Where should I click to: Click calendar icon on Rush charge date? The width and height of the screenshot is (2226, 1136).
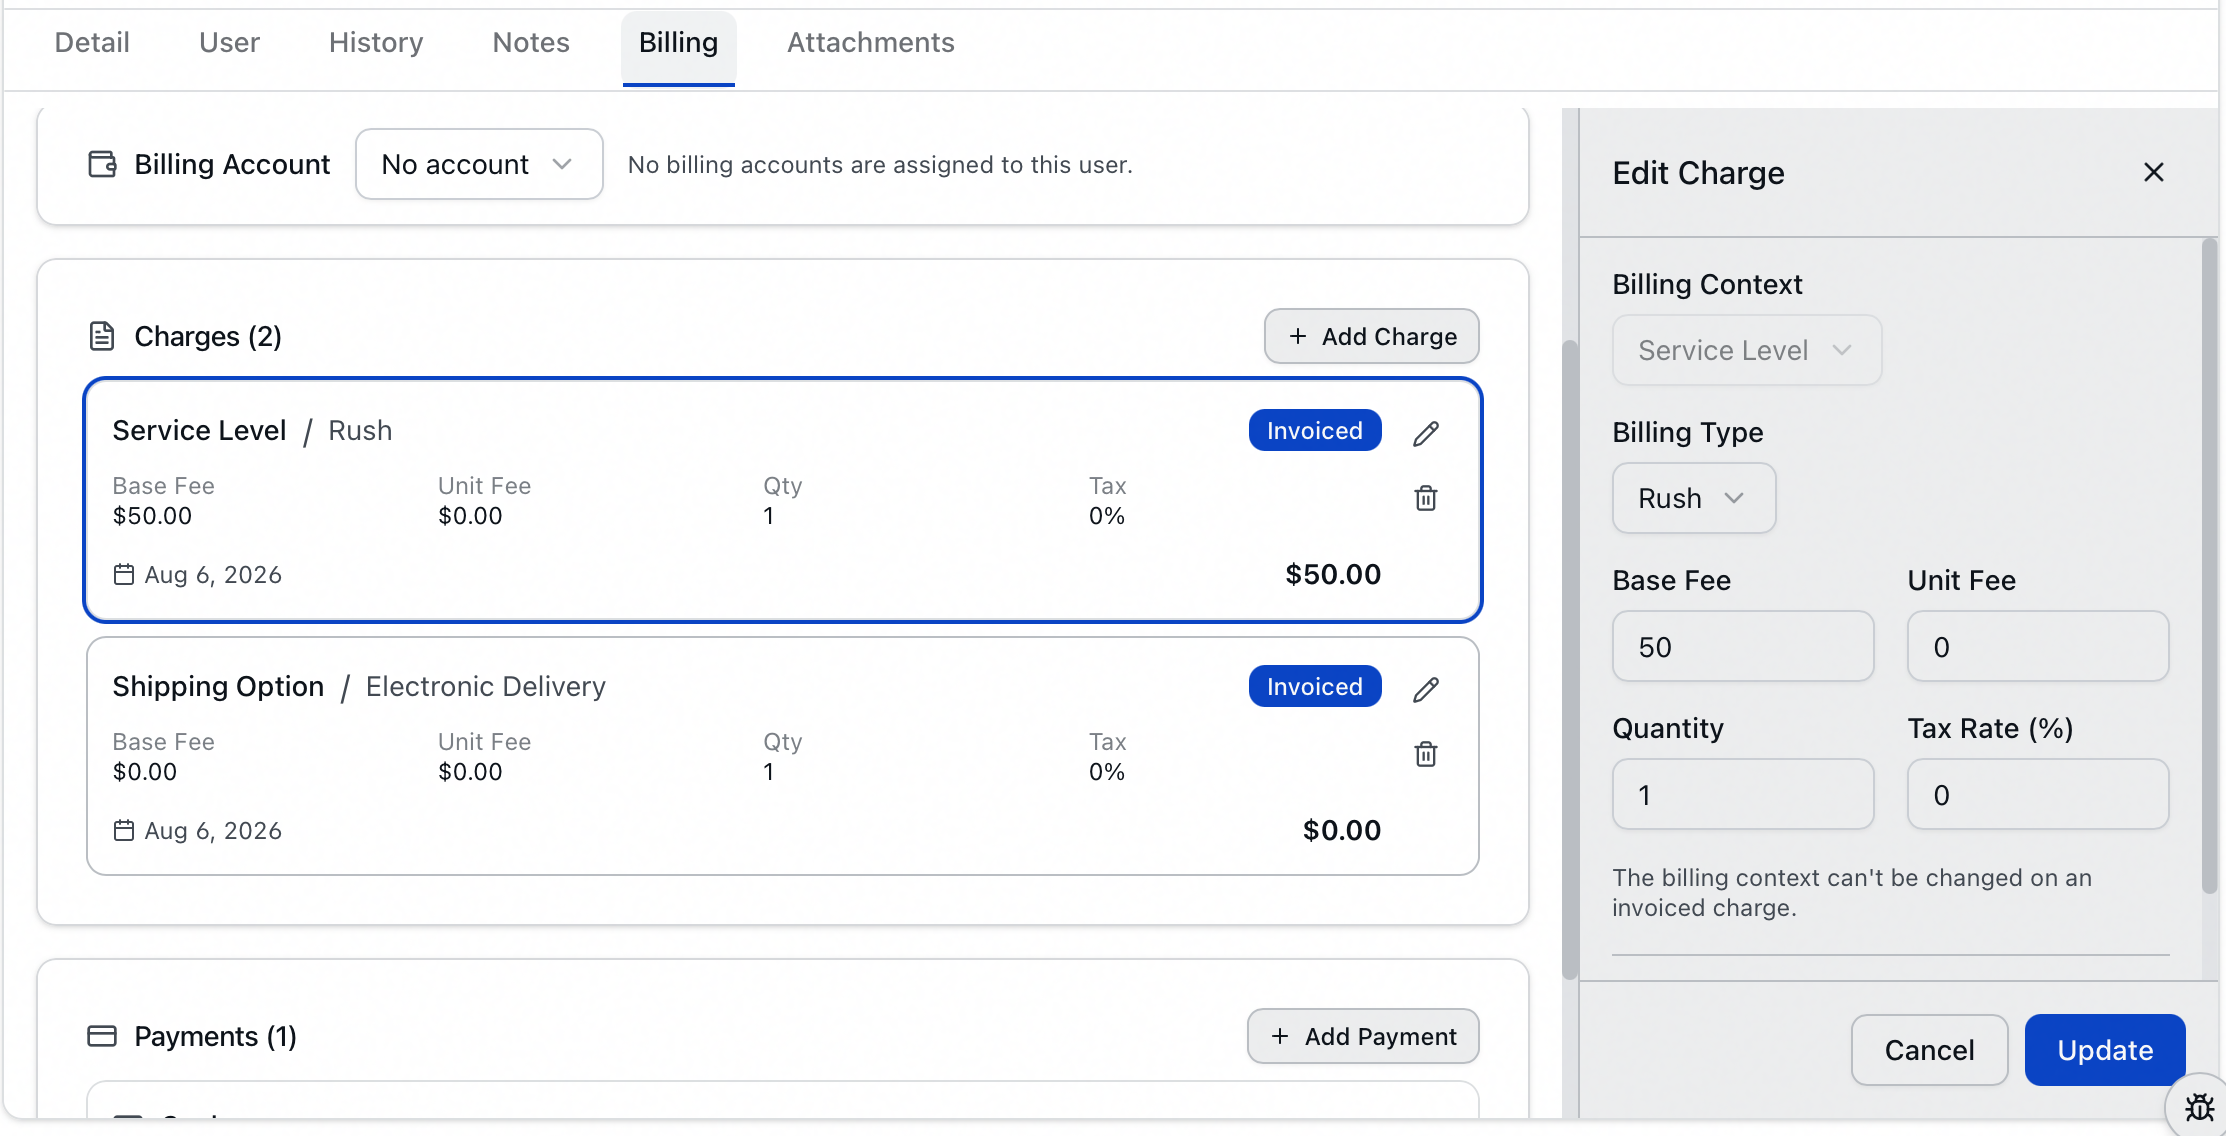click(x=124, y=574)
